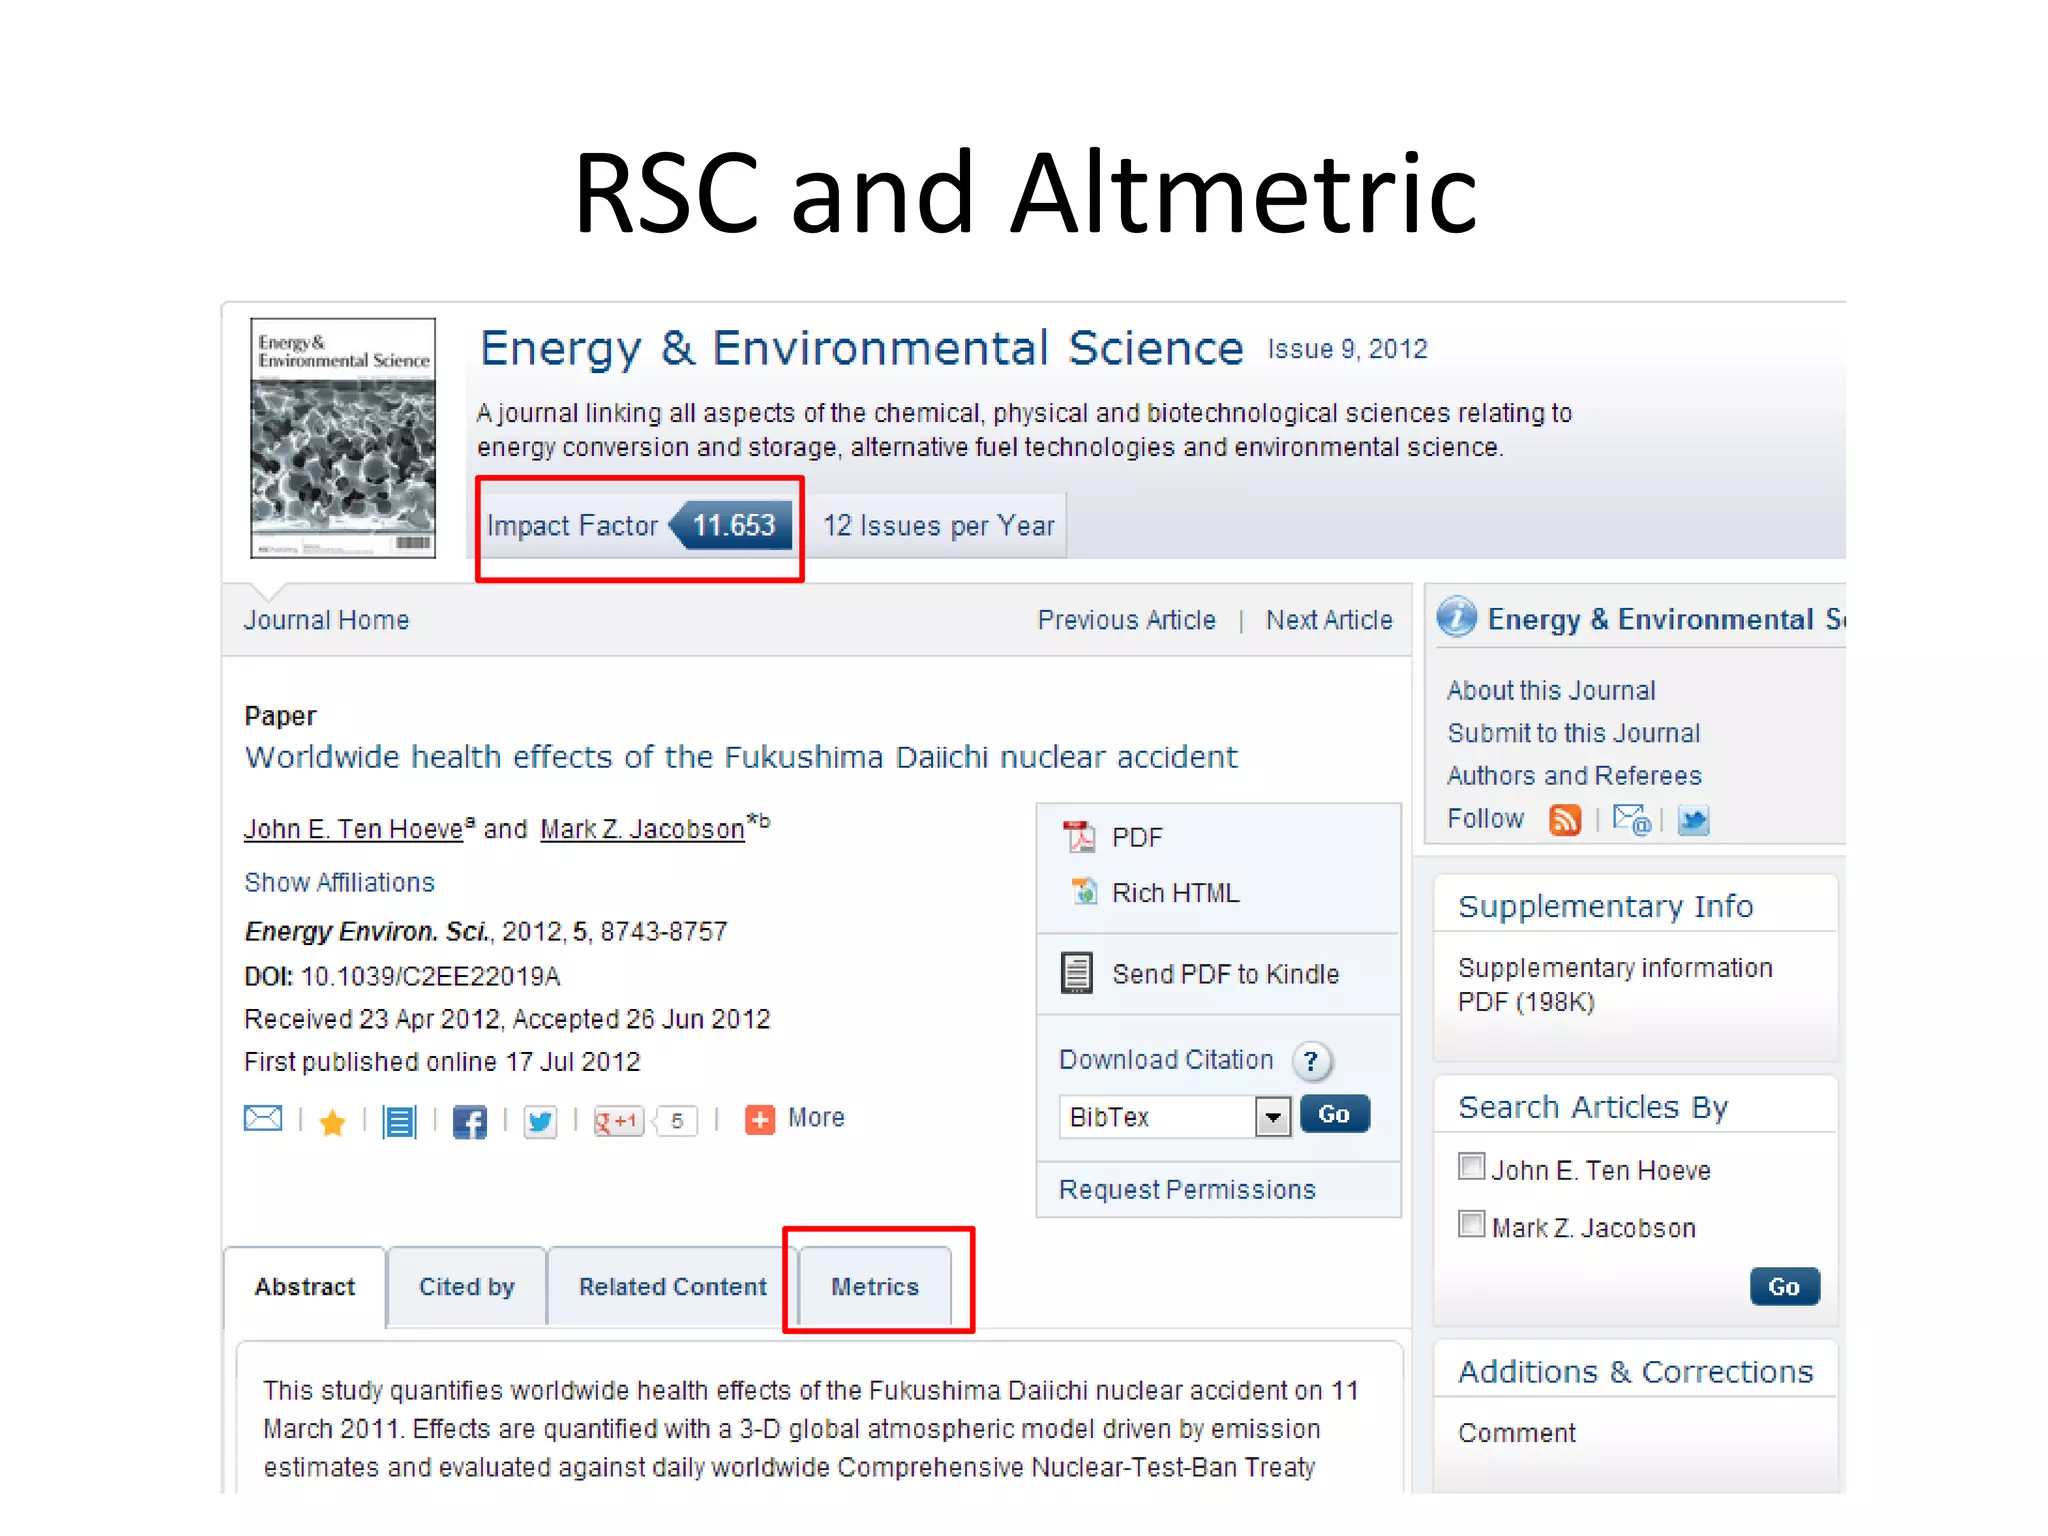Click the More sharing options text
Screen dimensions: 2048x1536
pyautogui.click(x=816, y=1118)
